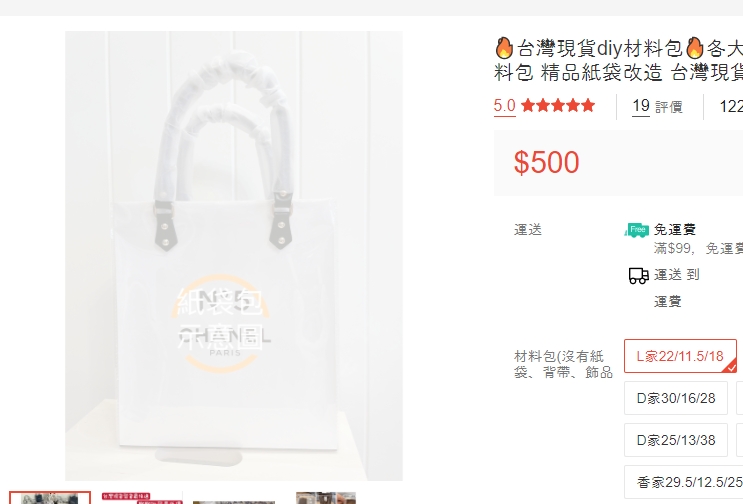The width and height of the screenshot is (743, 504).
Task: Choose the 香家29.5/12.5/25 variation
Action: tap(689, 482)
